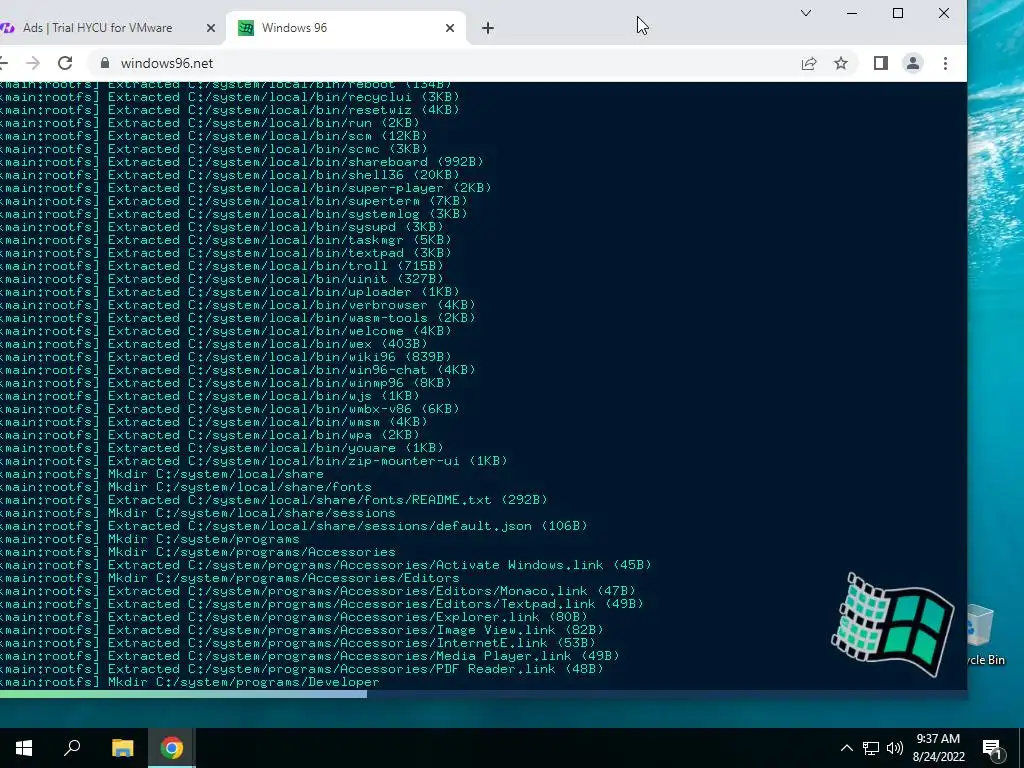Image resolution: width=1024 pixels, height=768 pixels.
Task: Click the line extracting 'Image View.link (82B)'
Action: pyautogui.click(x=302, y=630)
